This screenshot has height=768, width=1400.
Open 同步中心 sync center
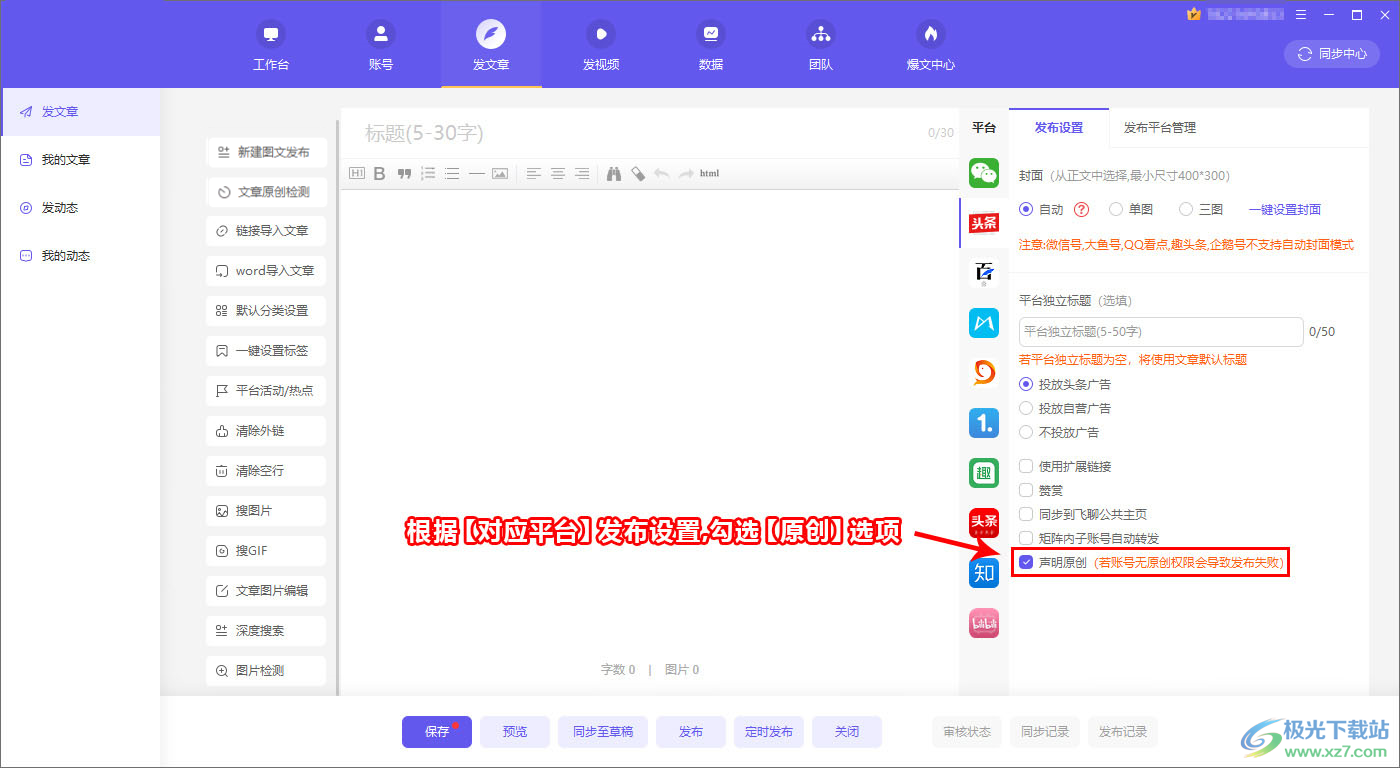click(1331, 54)
